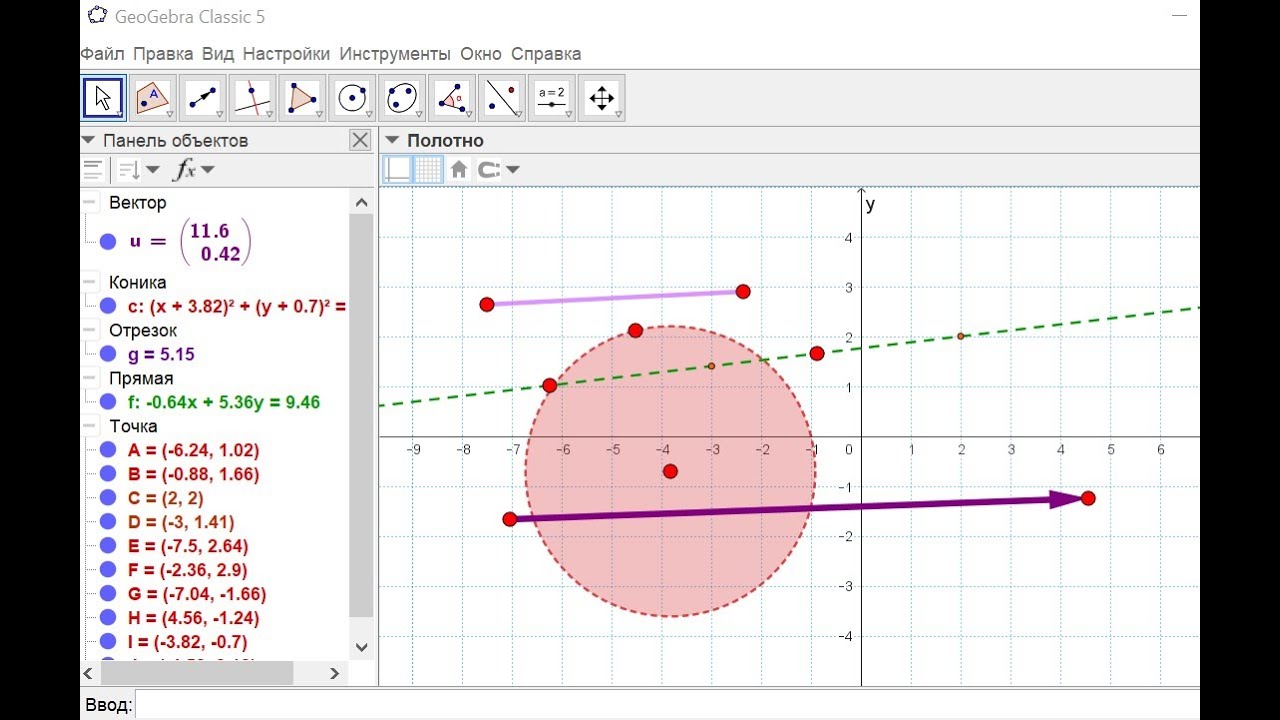Select the Move Graphics View tool

(602, 98)
